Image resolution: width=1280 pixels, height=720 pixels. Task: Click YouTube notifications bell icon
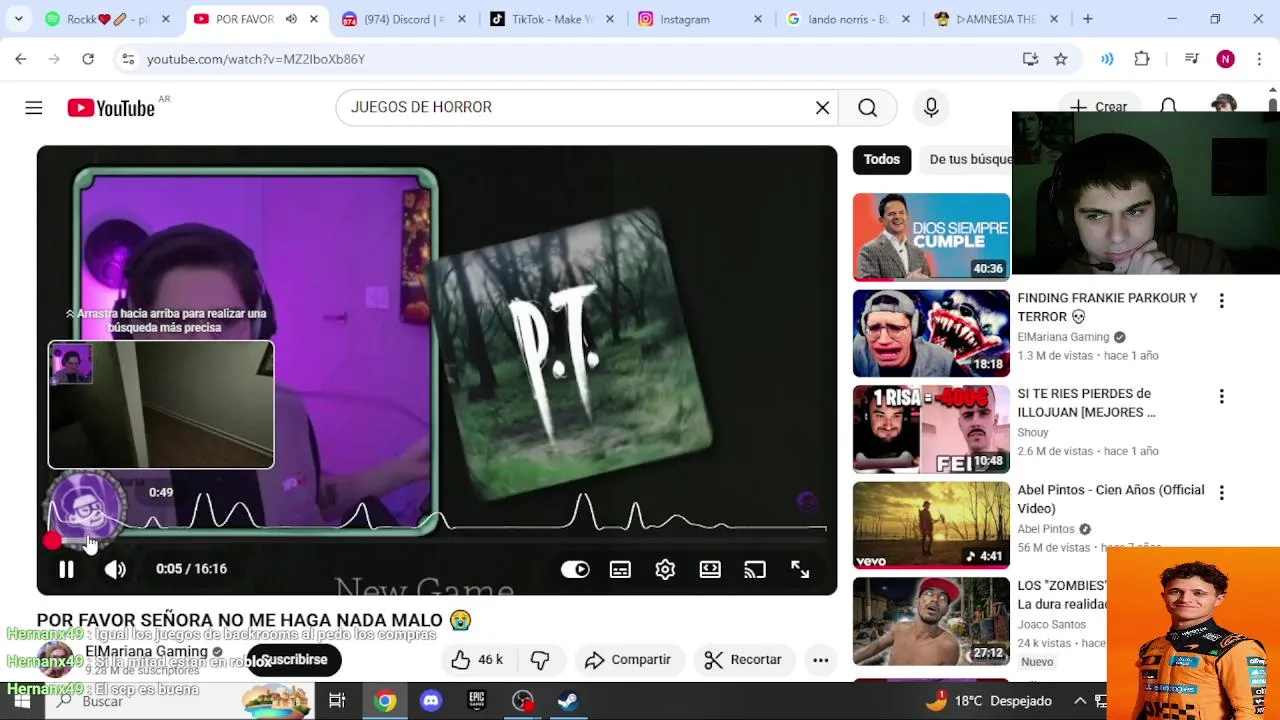(x=1168, y=107)
